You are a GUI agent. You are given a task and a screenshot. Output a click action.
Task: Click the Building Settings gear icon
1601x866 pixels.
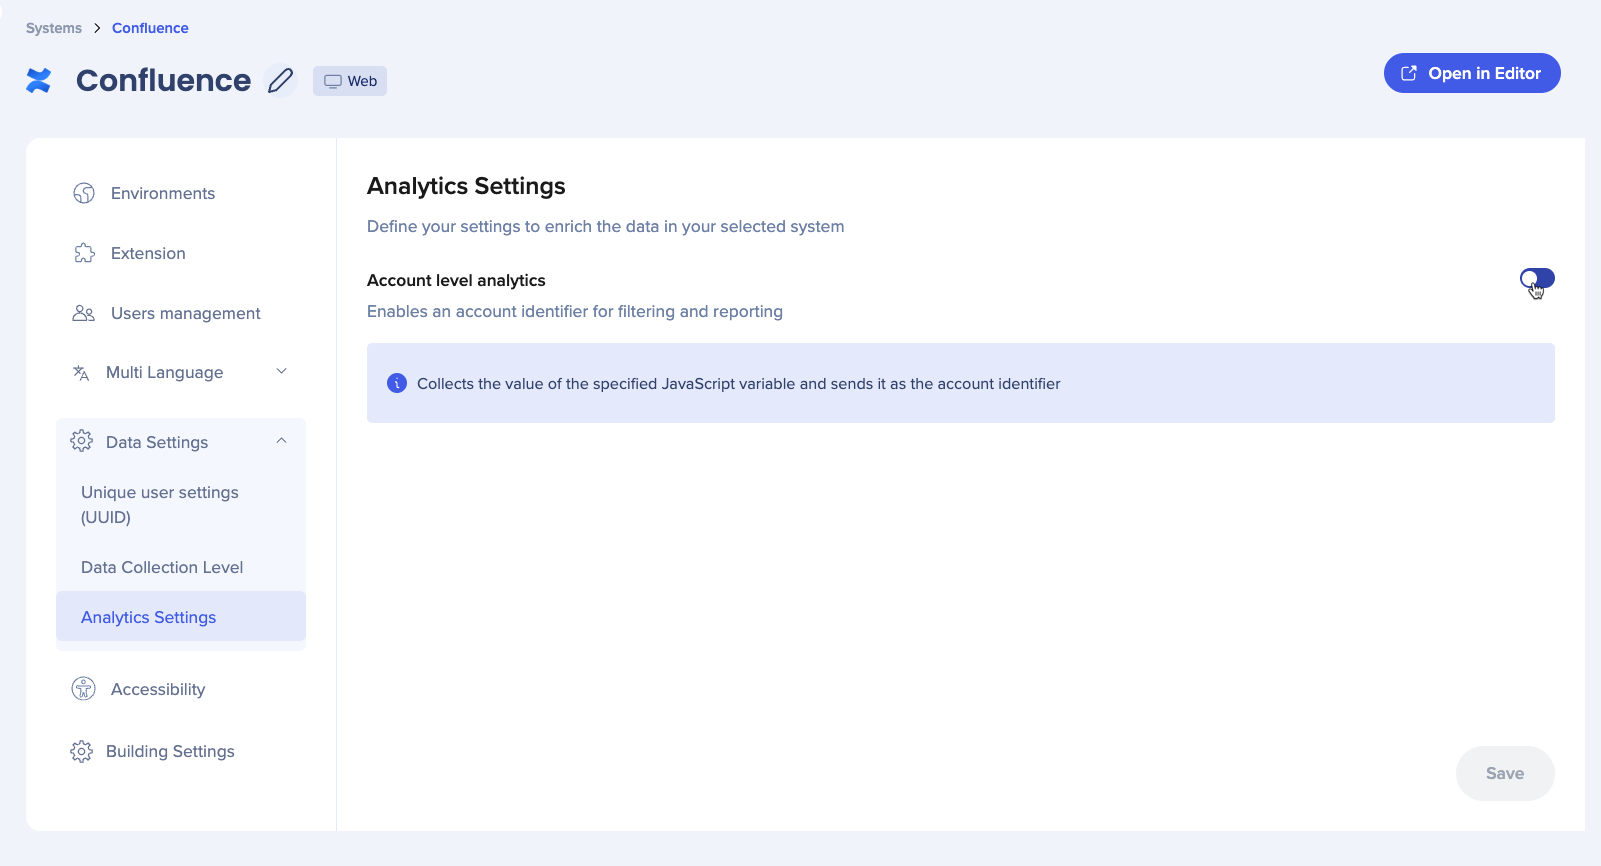[x=81, y=751]
